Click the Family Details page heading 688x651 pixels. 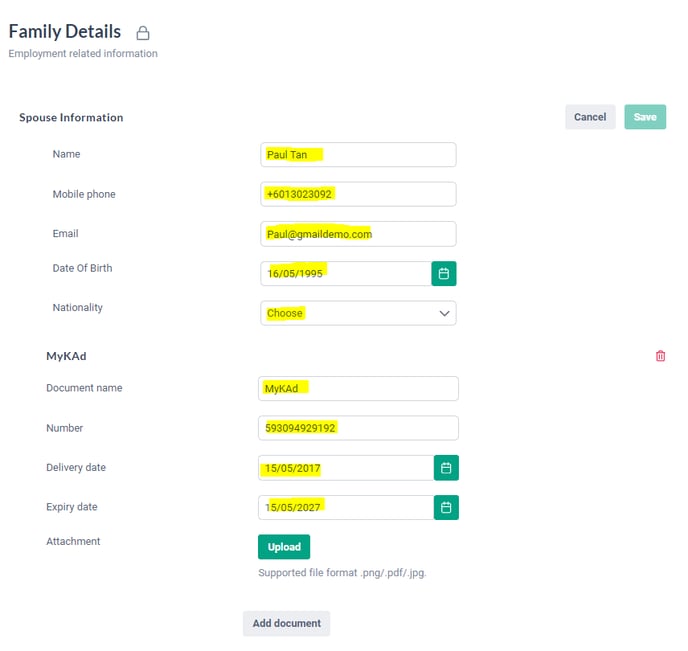tap(64, 32)
